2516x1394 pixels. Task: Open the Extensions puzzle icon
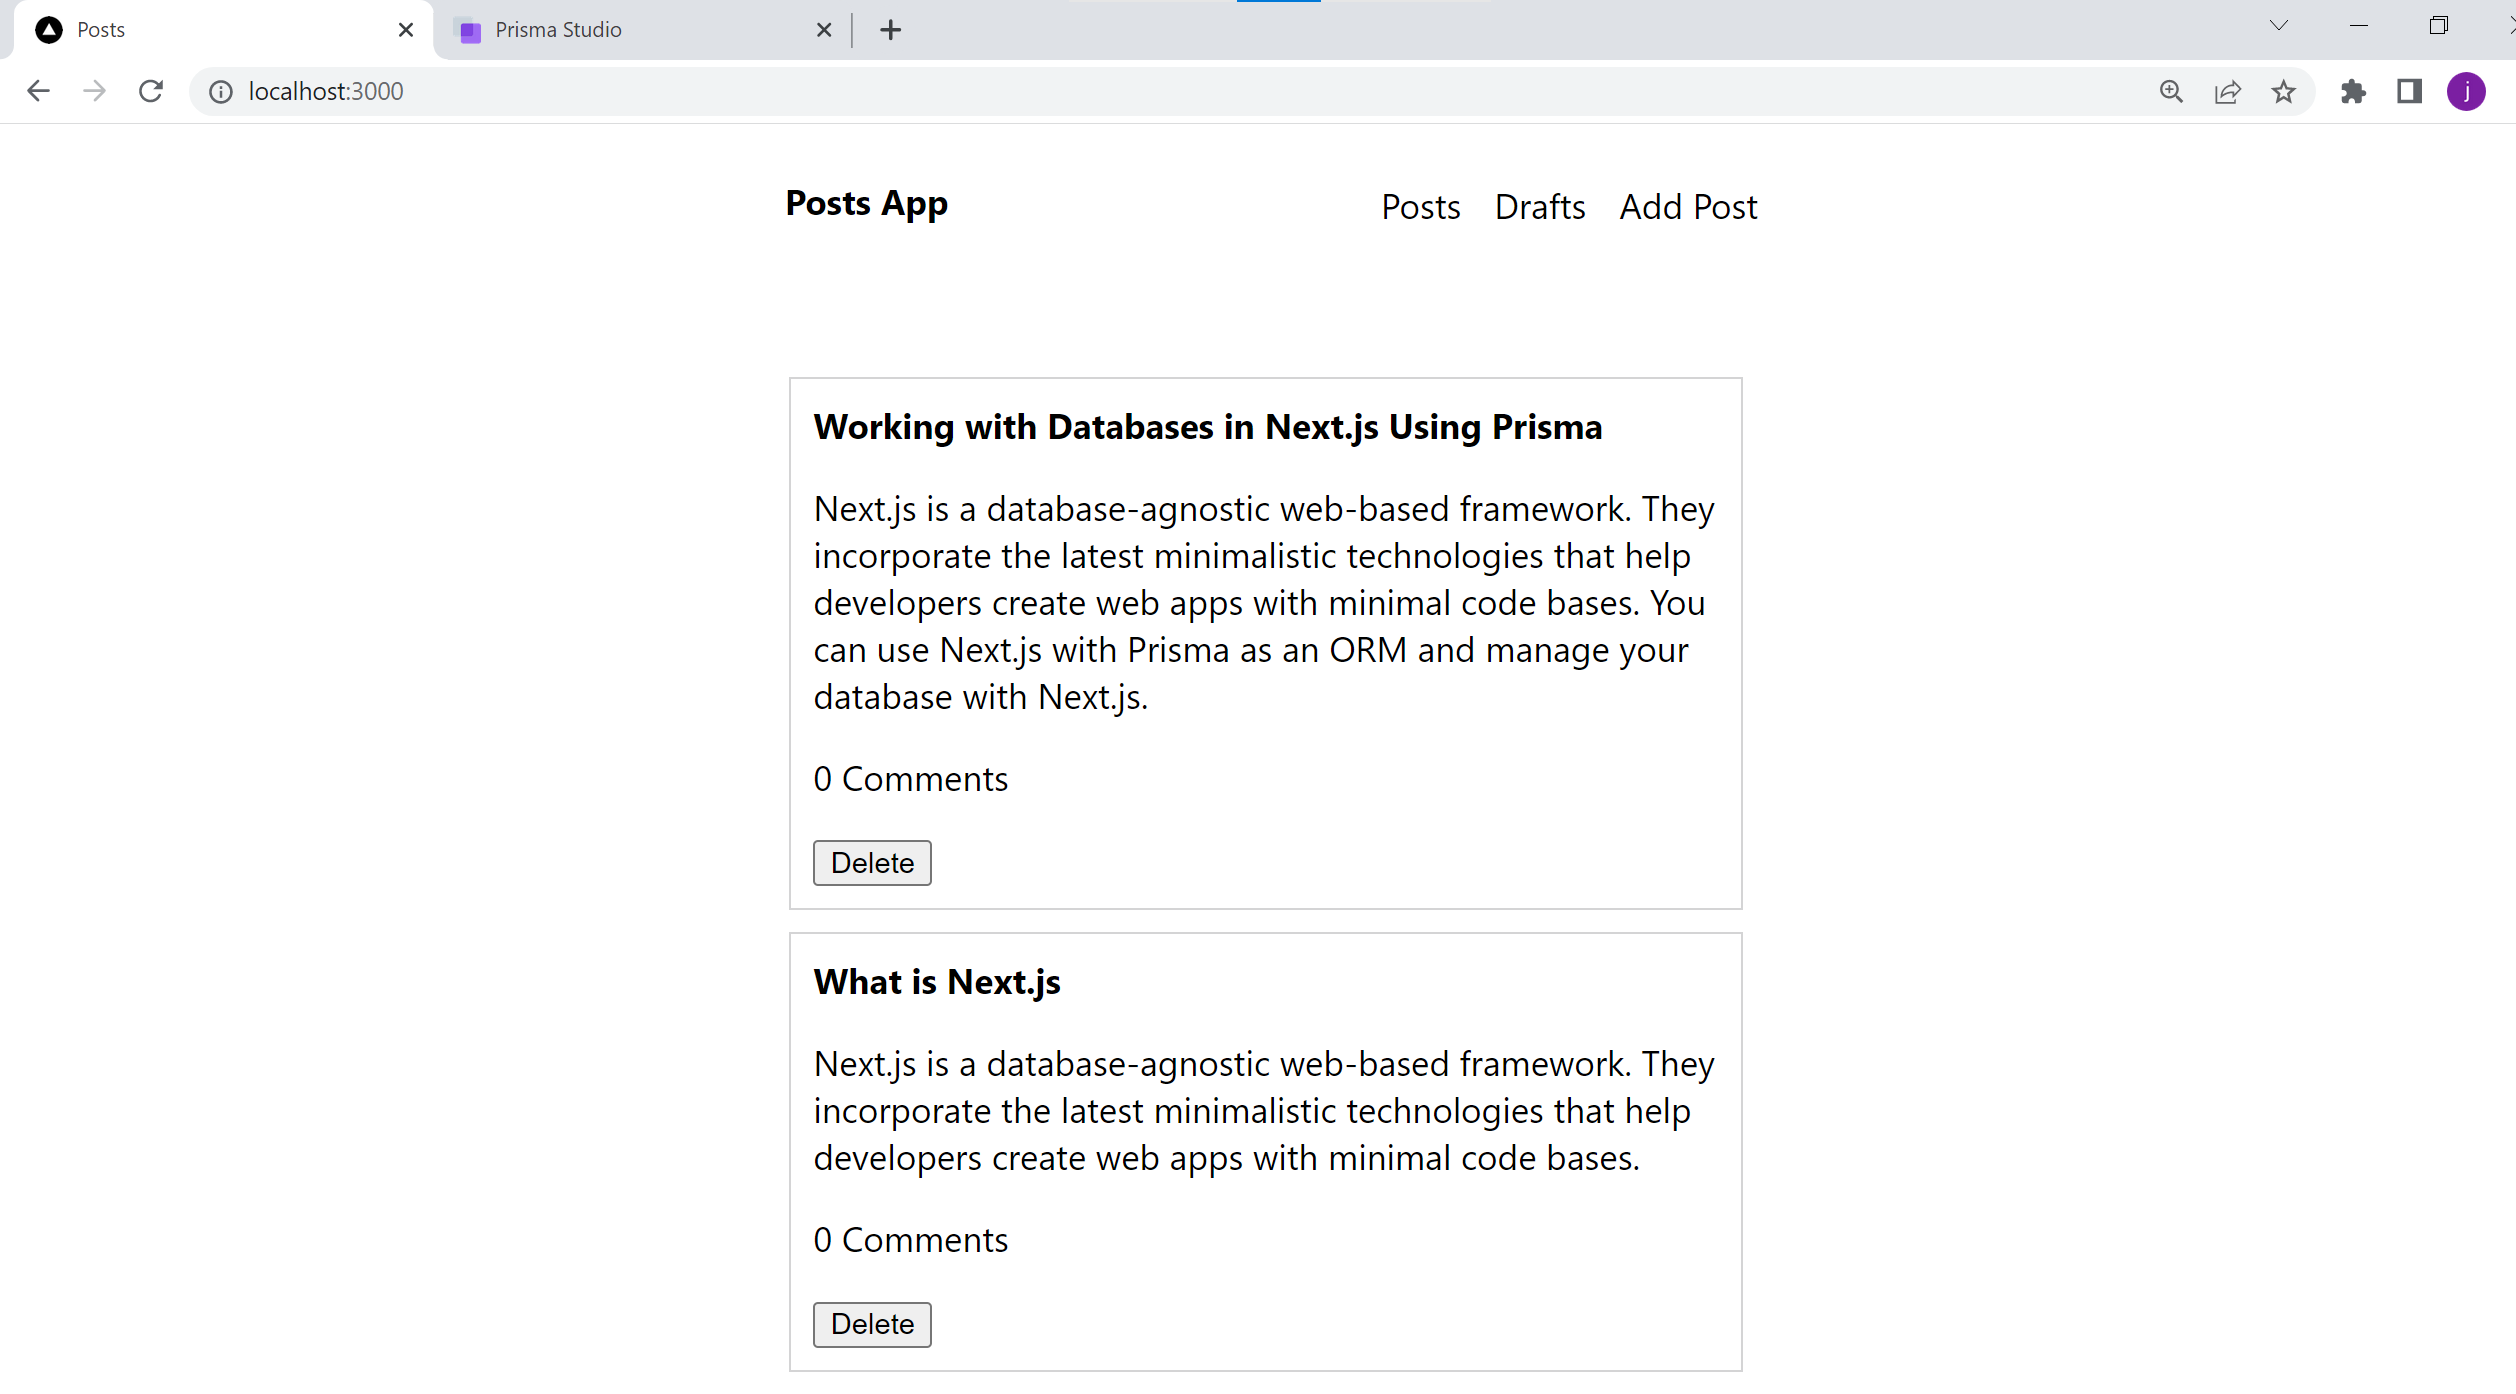click(2353, 92)
